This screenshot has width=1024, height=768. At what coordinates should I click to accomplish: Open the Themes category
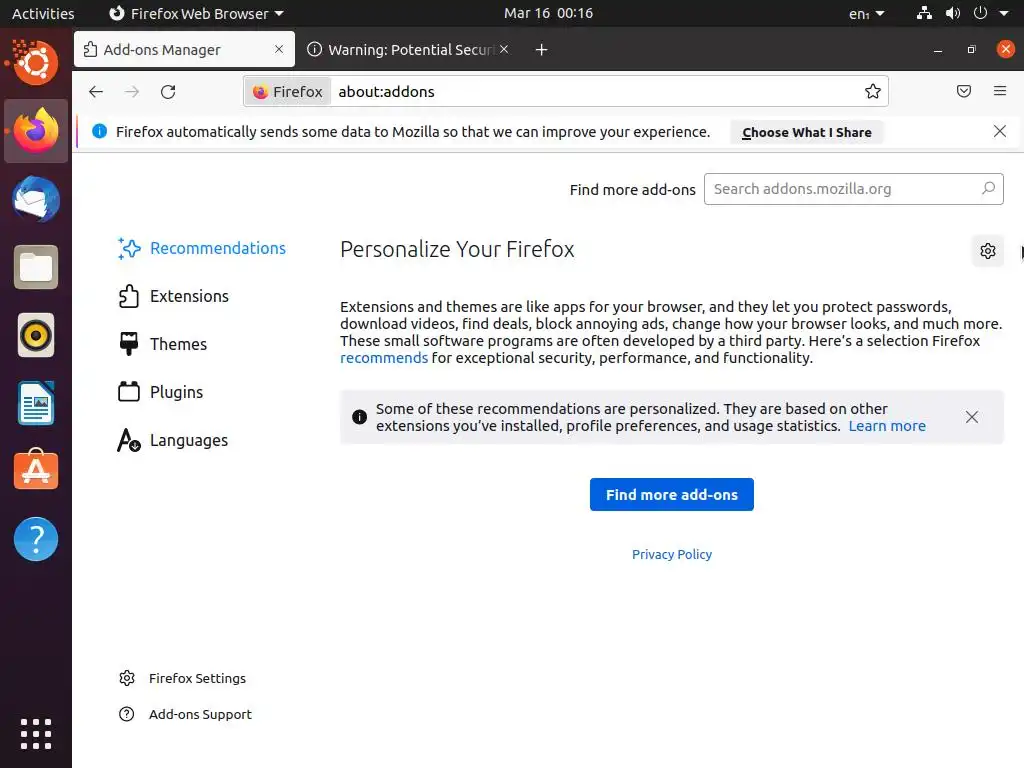coord(163,344)
